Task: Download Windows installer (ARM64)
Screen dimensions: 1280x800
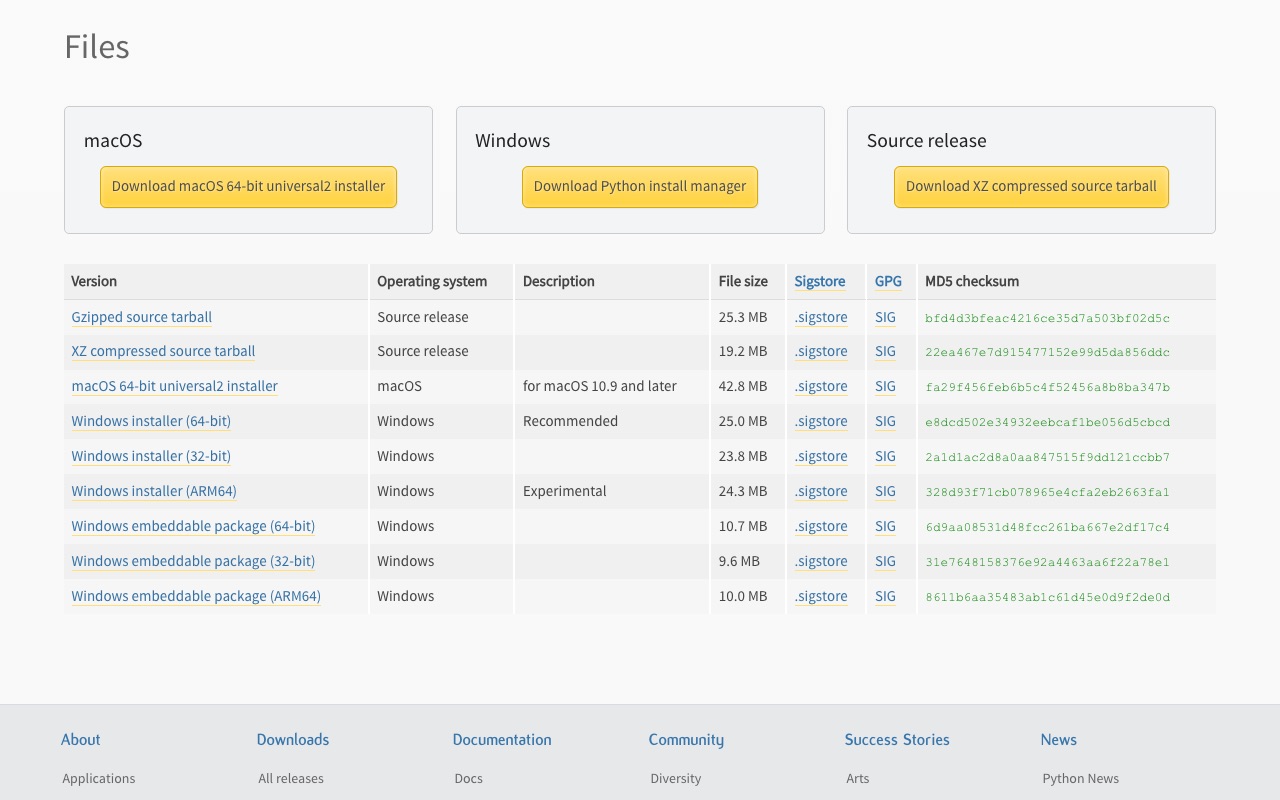Action: point(154,491)
